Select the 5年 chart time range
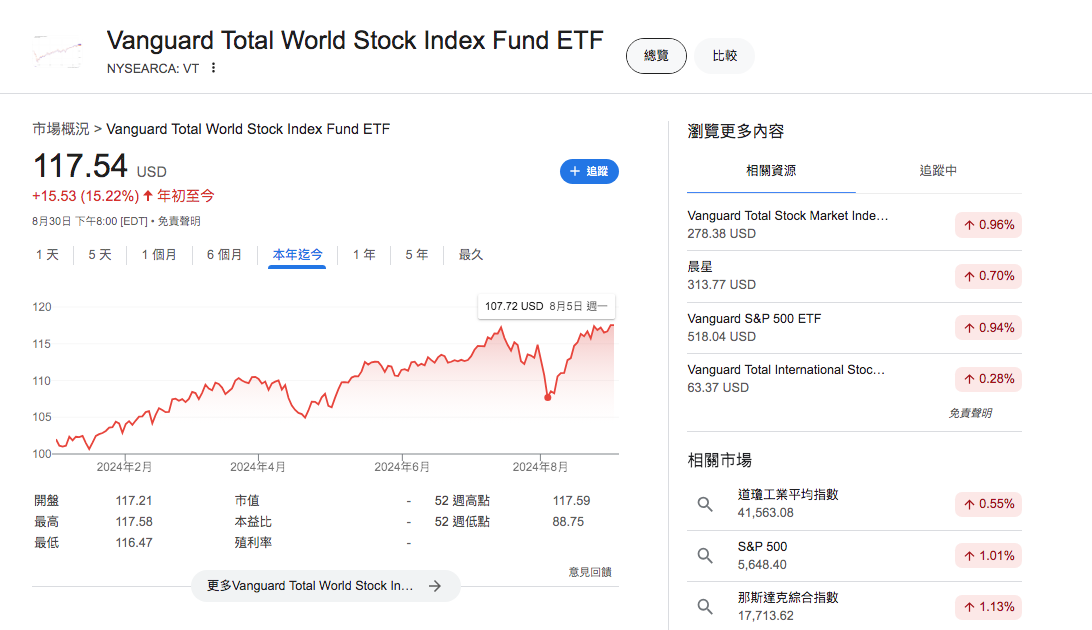Screen dimensions: 1092x630 click(x=416, y=255)
